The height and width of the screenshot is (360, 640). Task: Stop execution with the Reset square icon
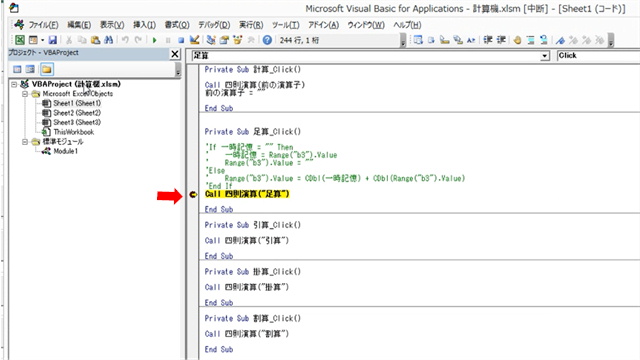(x=181, y=40)
